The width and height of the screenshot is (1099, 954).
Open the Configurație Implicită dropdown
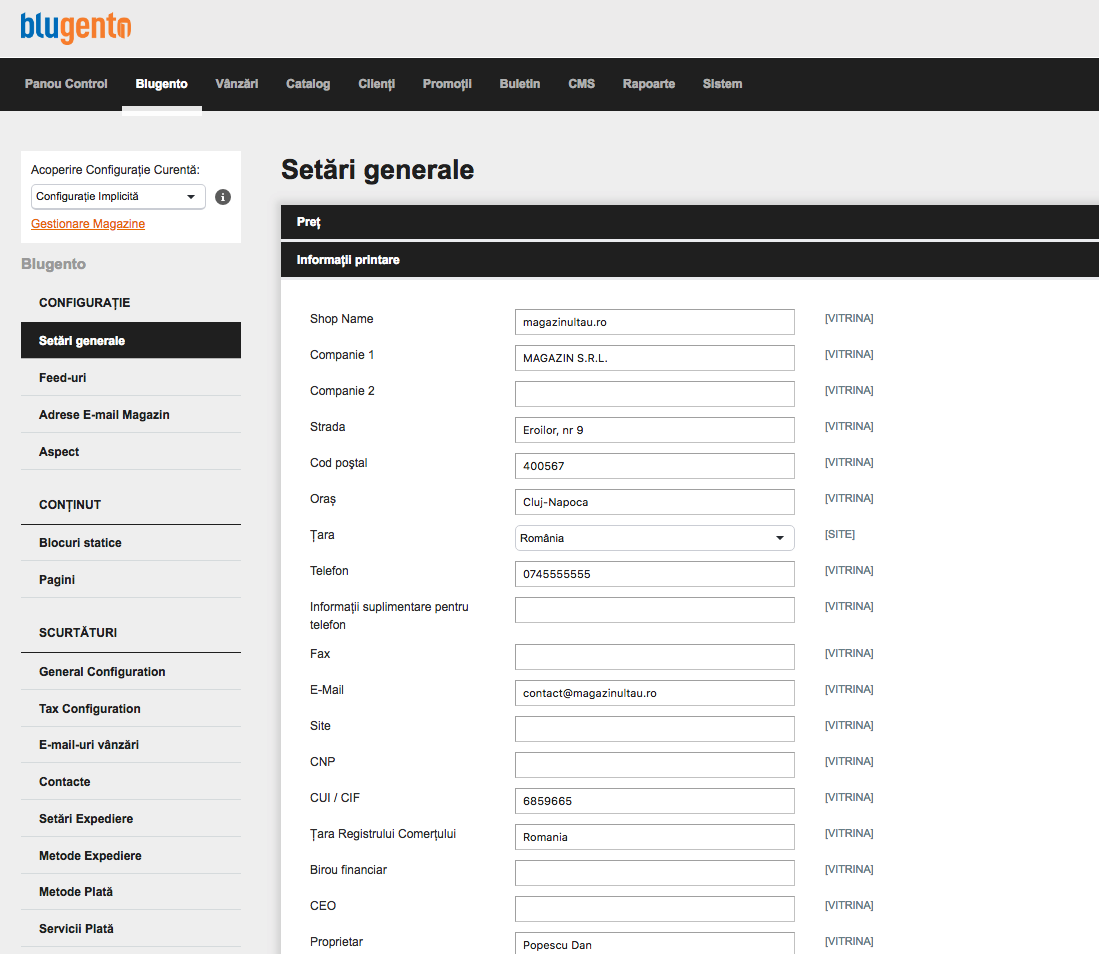(118, 197)
